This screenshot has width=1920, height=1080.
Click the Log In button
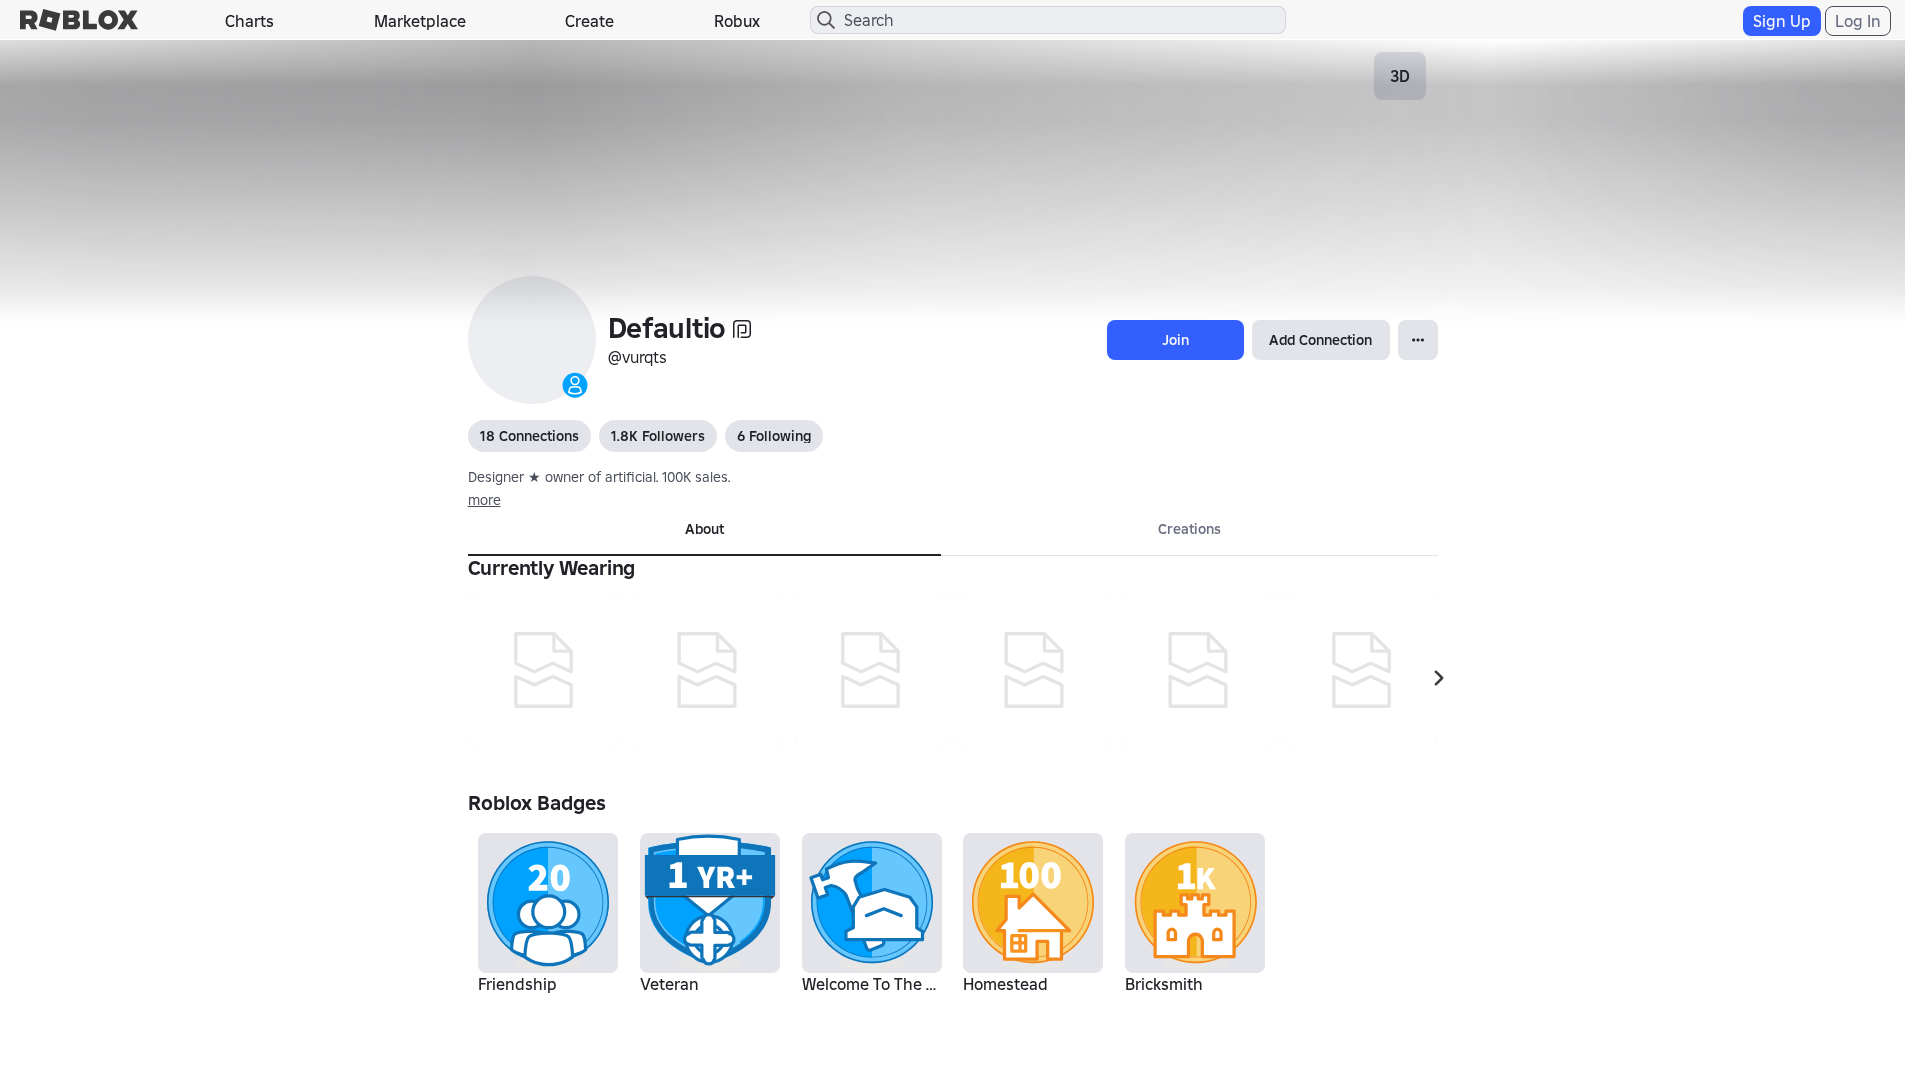point(1857,21)
